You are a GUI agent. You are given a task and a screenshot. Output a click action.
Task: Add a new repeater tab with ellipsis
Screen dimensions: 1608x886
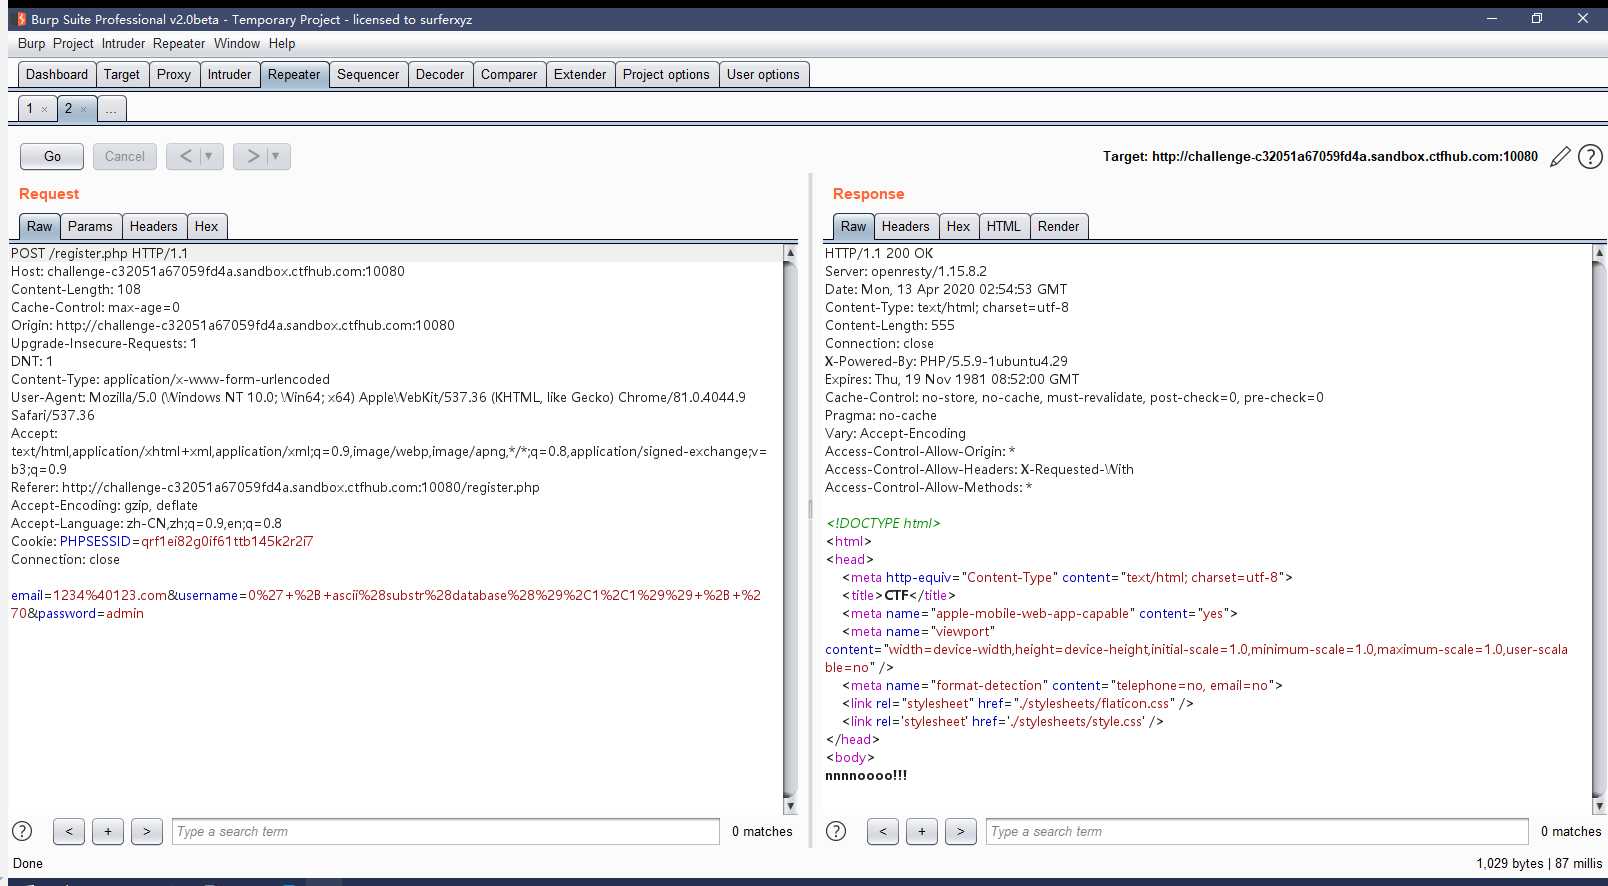click(111, 108)
